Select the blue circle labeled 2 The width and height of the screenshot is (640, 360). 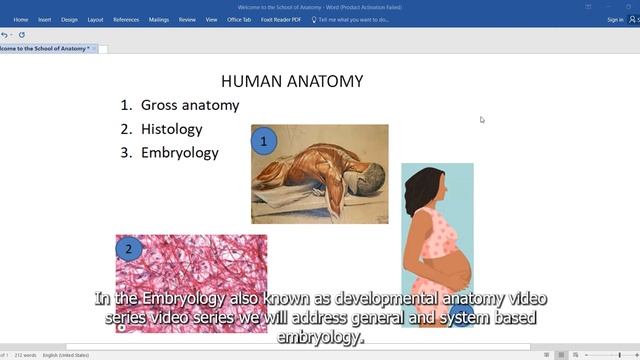click(x=129, y=249)
